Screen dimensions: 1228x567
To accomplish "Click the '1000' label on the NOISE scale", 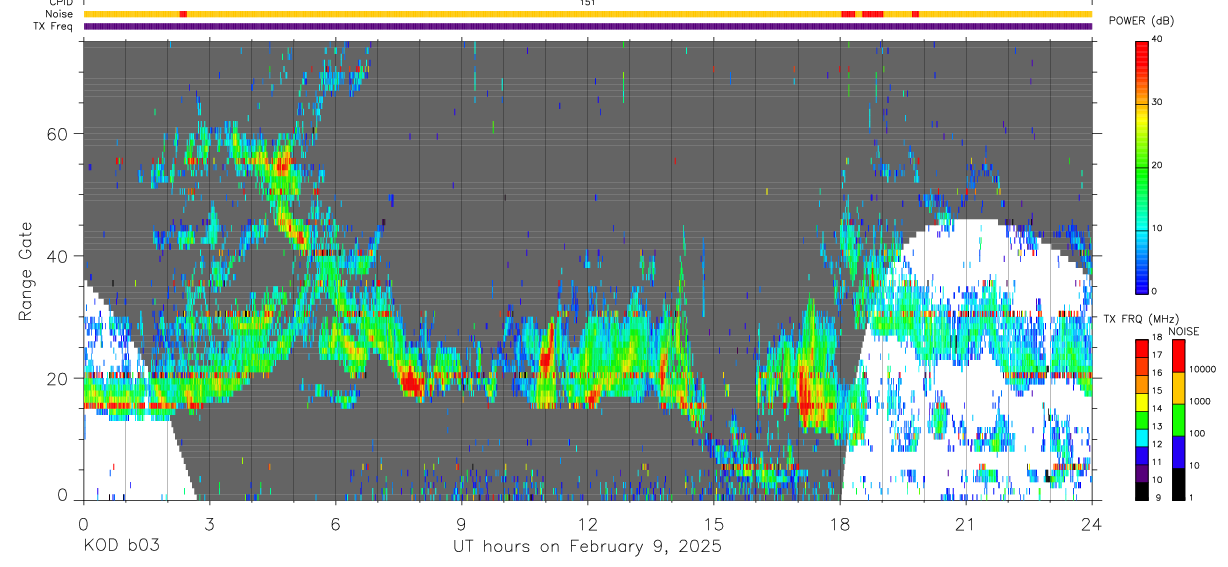I will click(x=1201, y=401).
